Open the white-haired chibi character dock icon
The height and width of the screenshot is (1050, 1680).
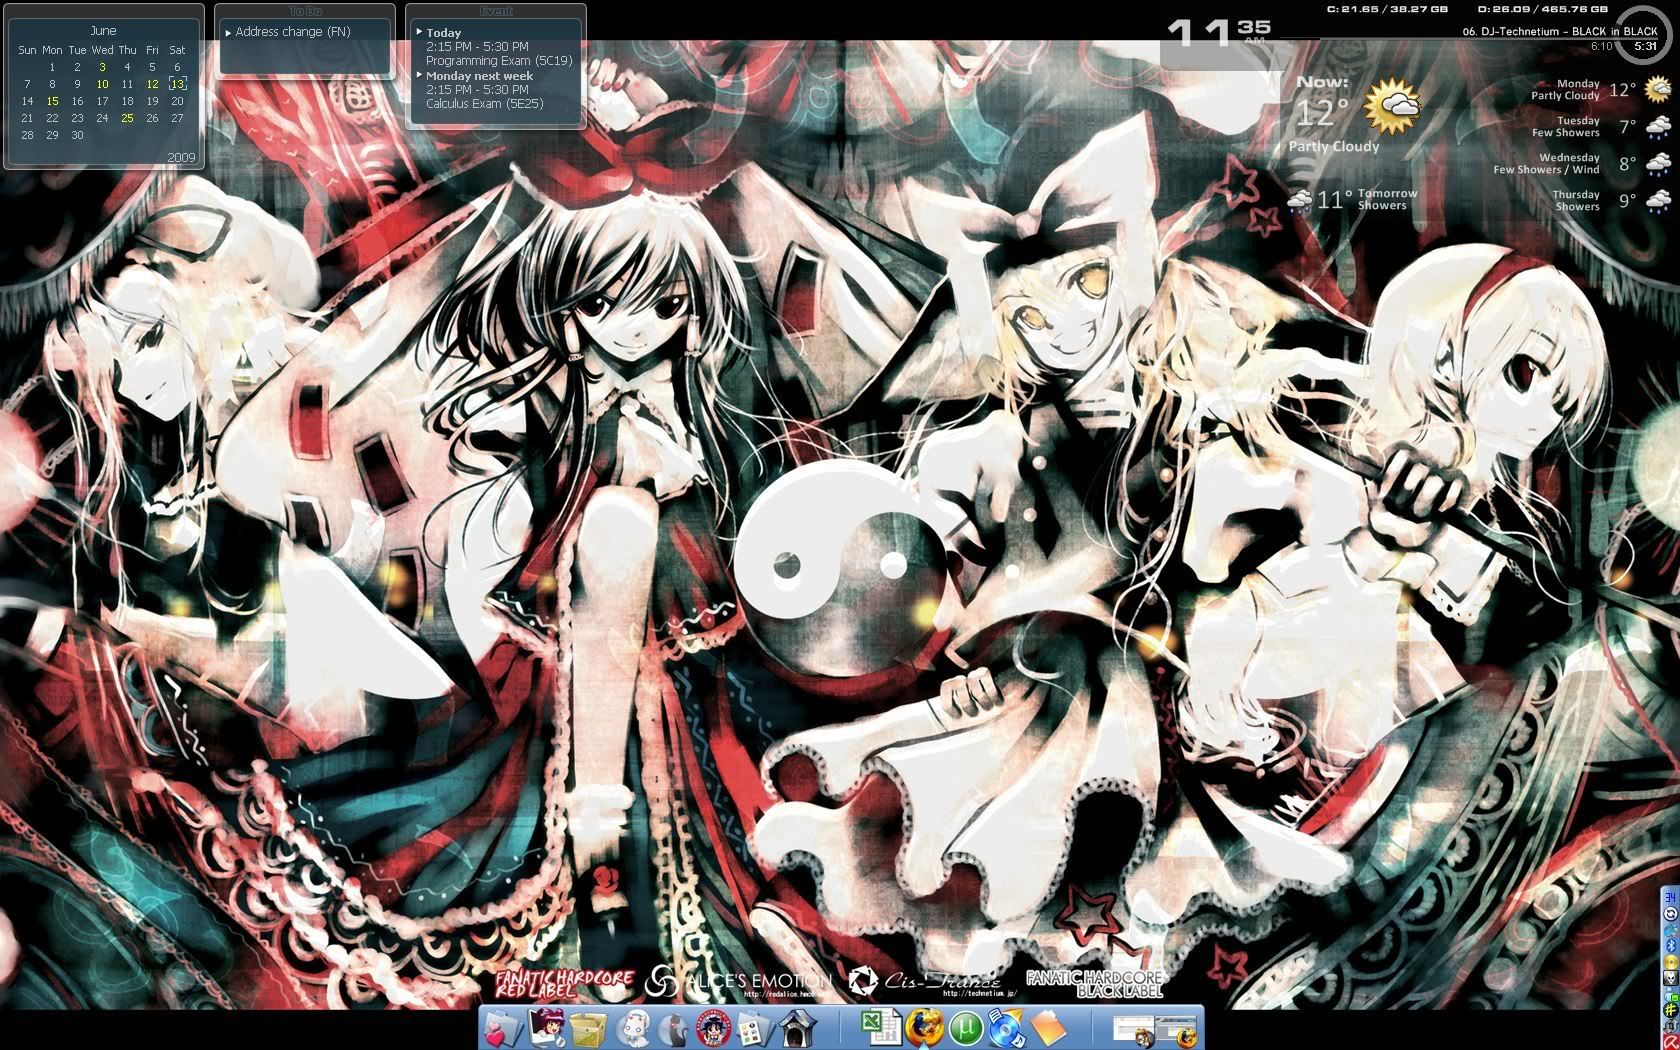tap(633, 1028)
